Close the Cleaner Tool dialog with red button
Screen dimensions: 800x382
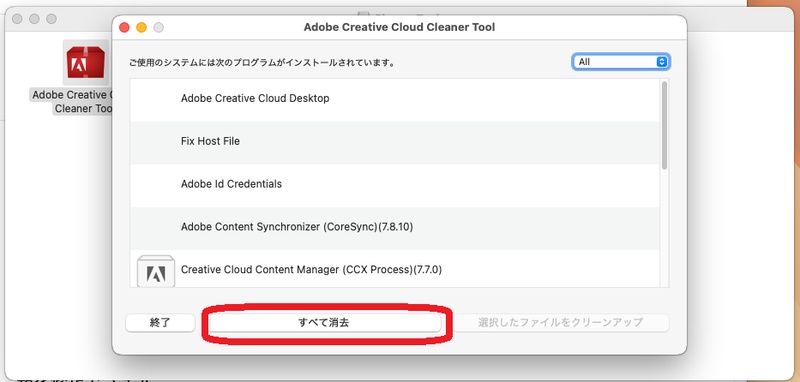pyautogui.click(x=124, y=27)
